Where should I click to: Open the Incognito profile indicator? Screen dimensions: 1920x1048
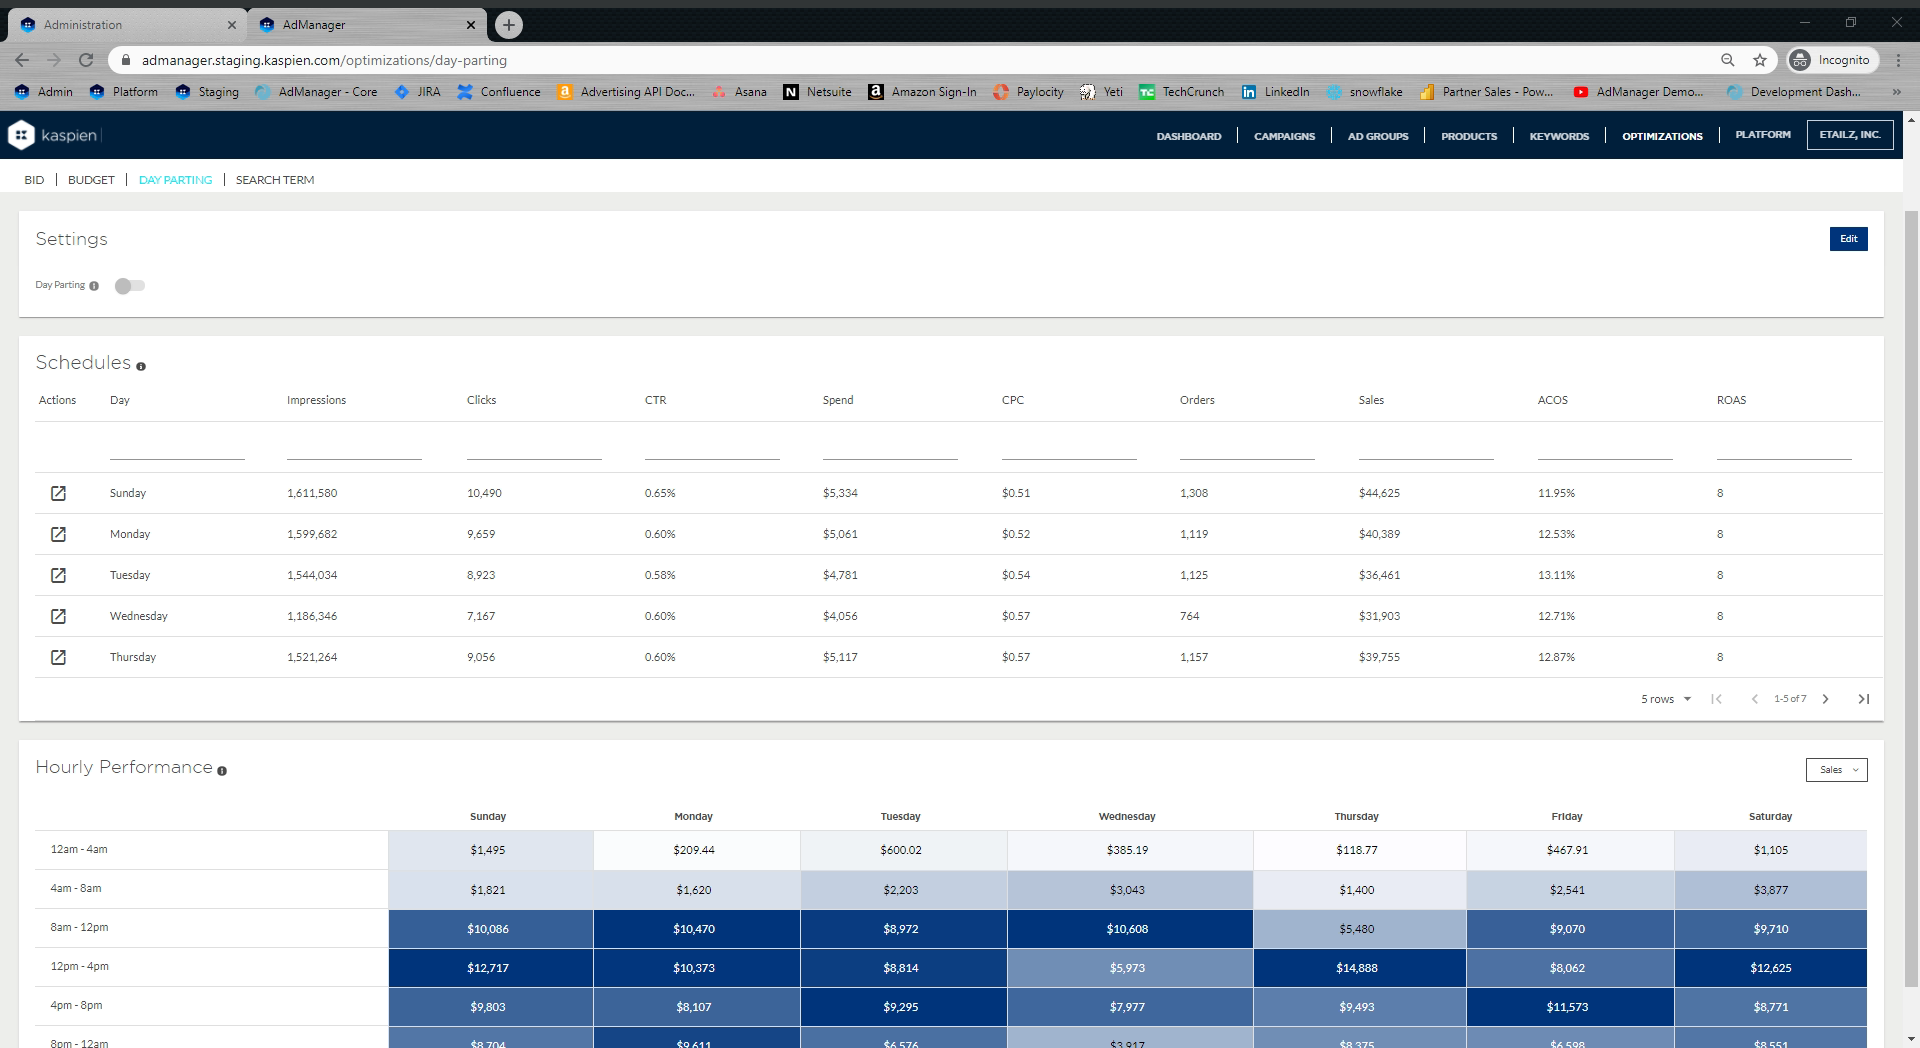pyautogui.click(x=1830, y=60)
